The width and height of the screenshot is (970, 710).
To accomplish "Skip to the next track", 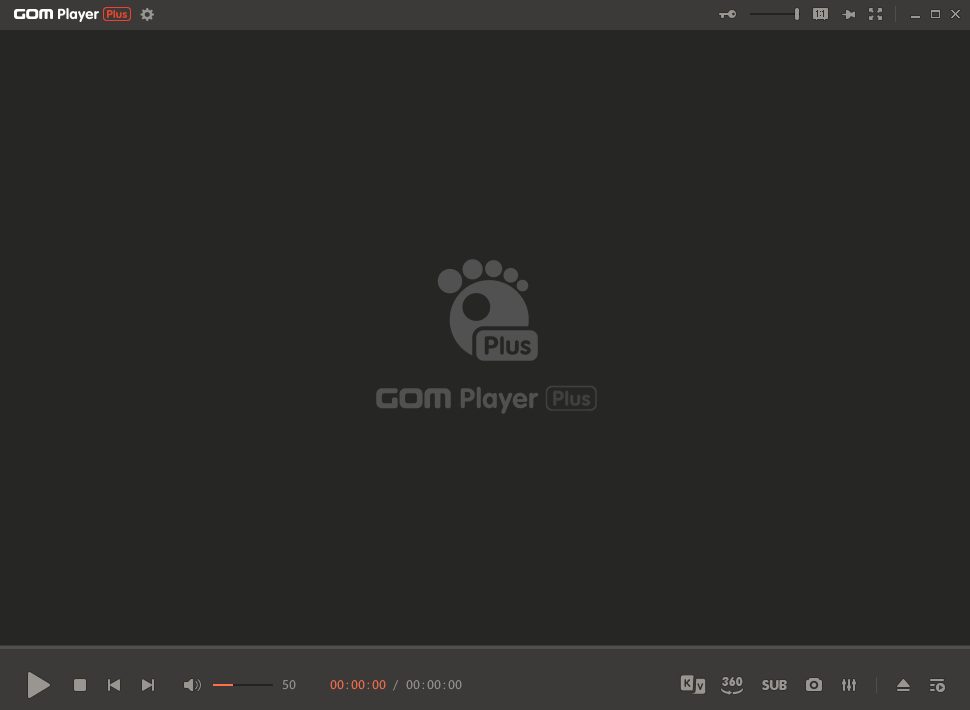I will click(148, 685).
